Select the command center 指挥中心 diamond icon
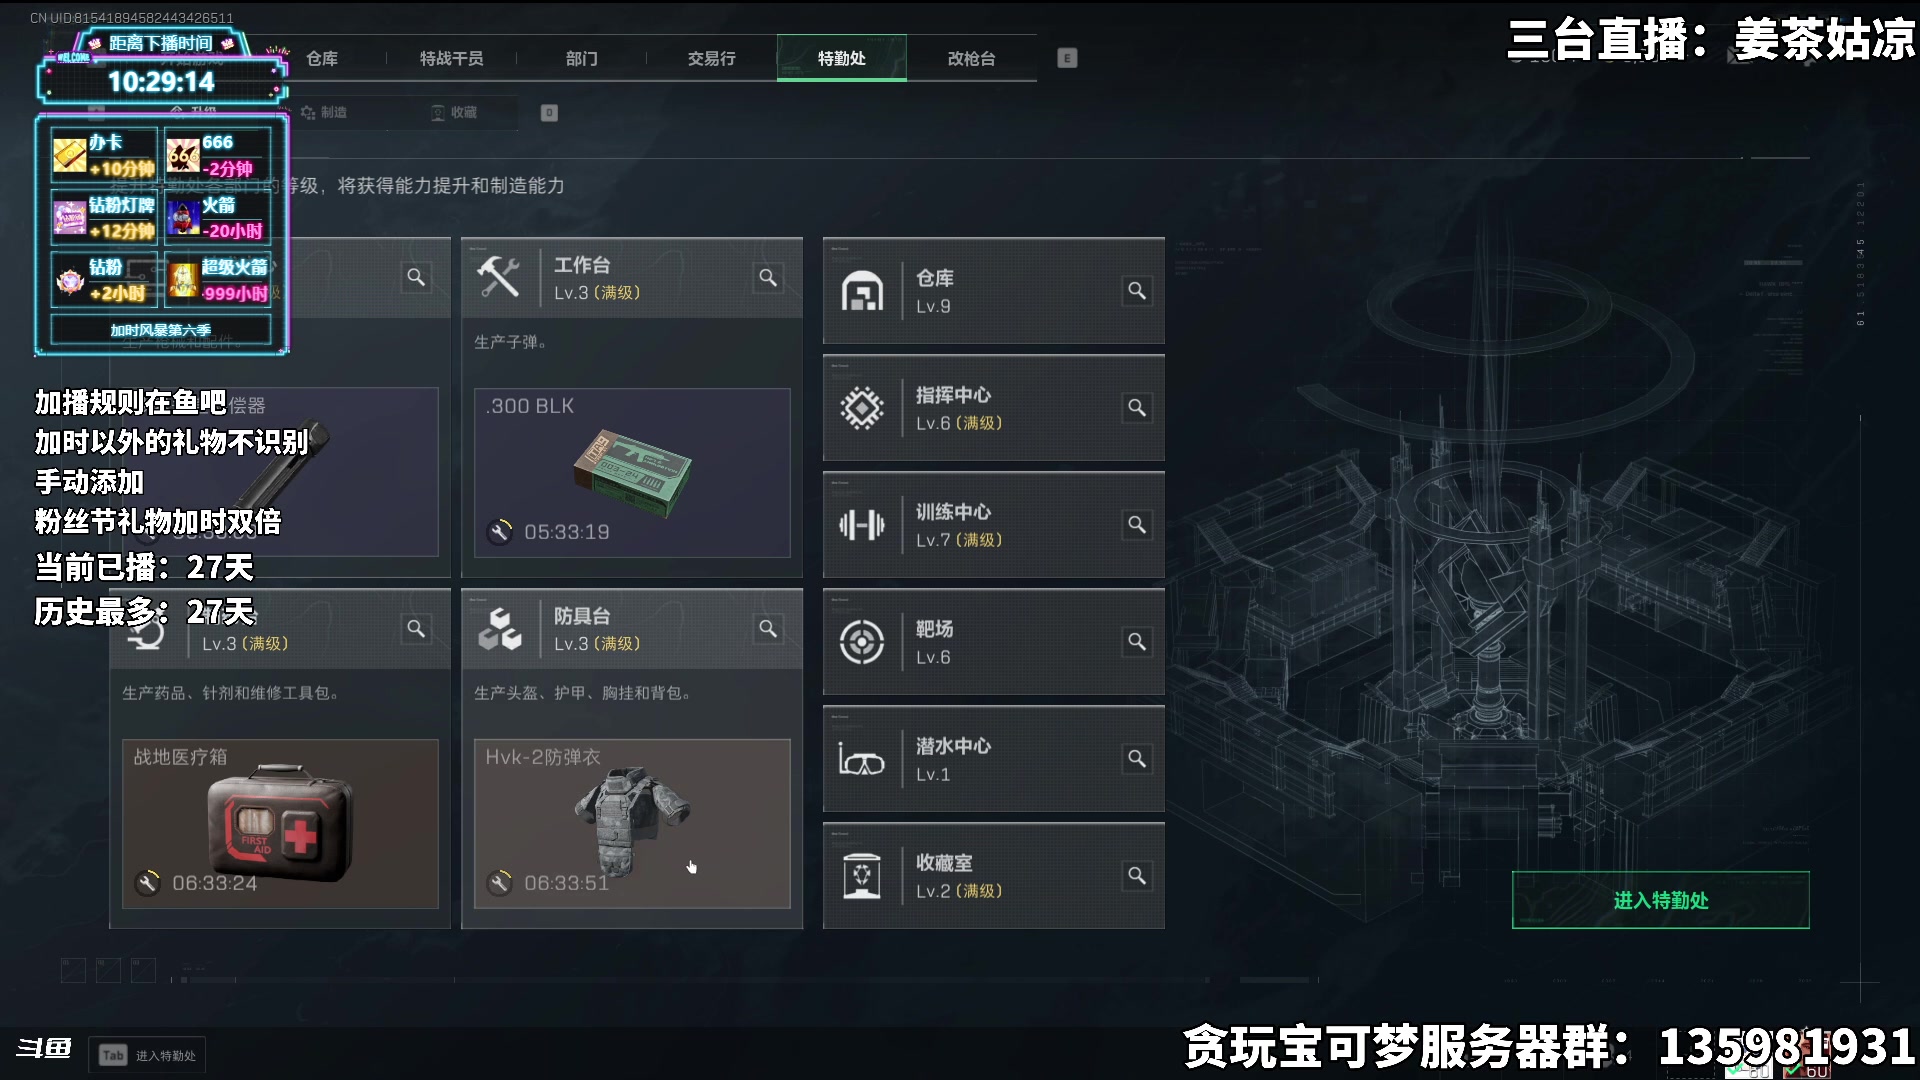This screenshot has height=1080, width=1920. tap(862, 408)
